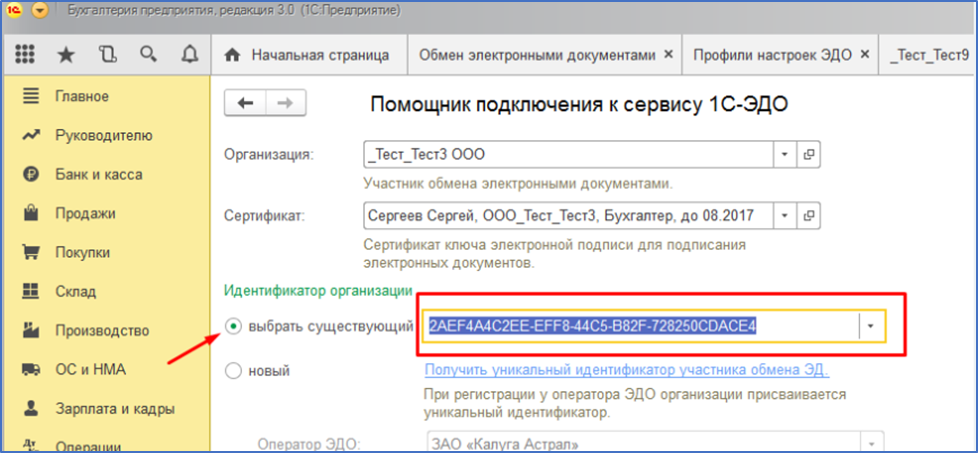Screen dimensions: 978x453
Task: Open the 1C main menu dropdown button
Action: coord(39,11)
